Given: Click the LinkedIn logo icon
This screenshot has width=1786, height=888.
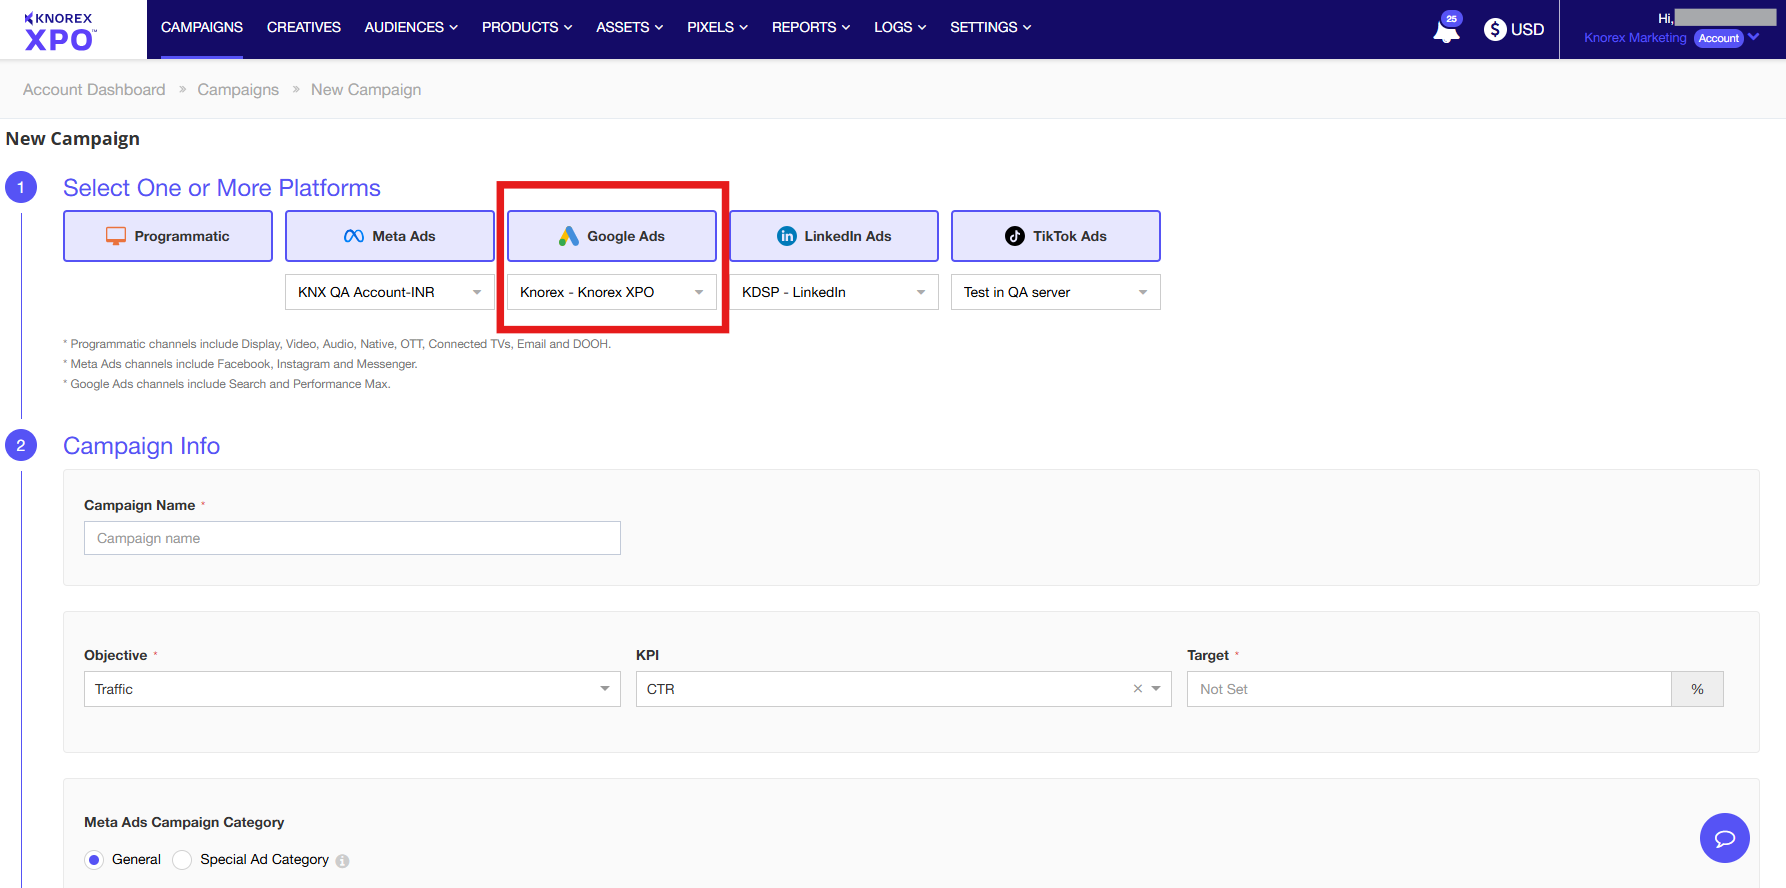Looking at the screenshot, I should point(787,236).
